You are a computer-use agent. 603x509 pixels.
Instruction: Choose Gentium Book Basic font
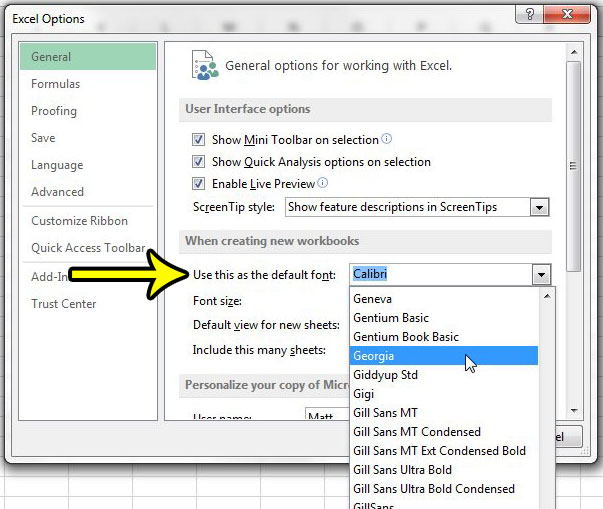coord(444,337)
